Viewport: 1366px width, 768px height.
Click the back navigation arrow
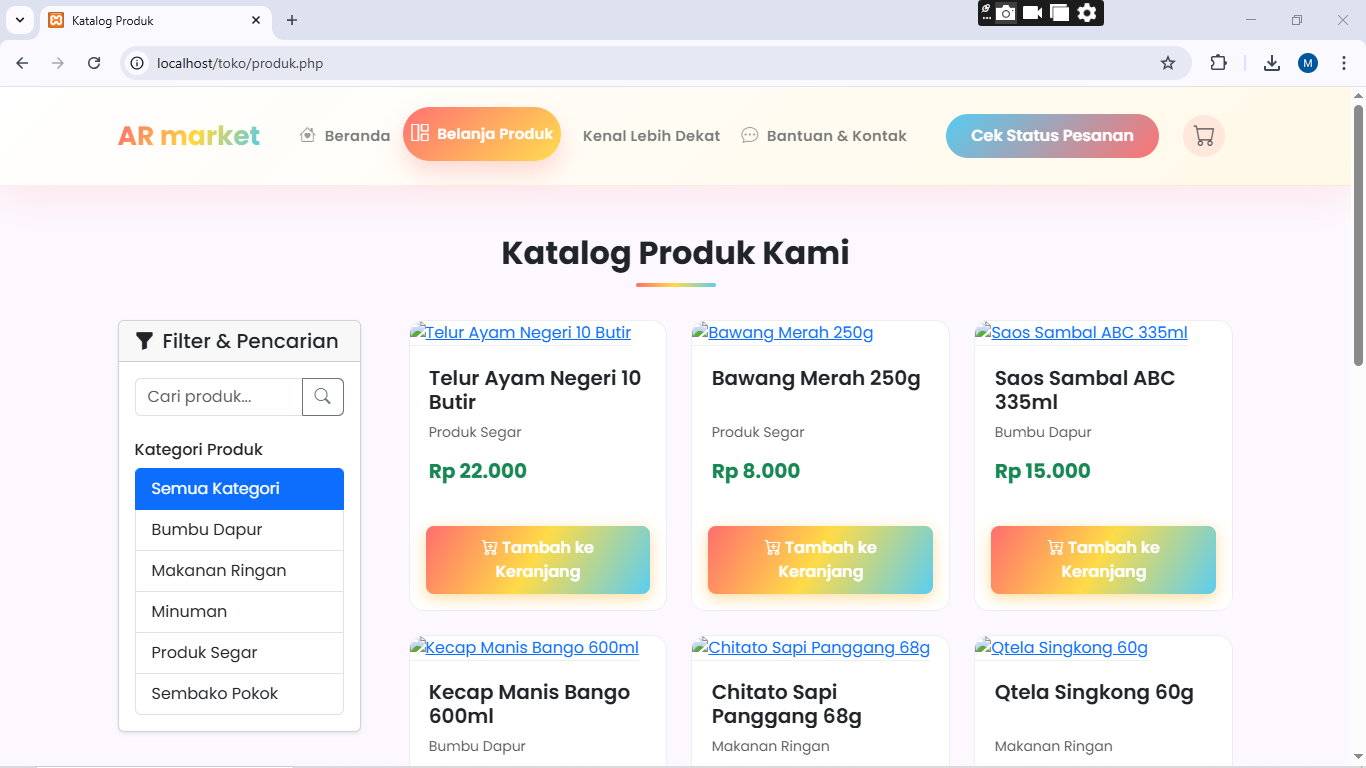pos(22,63)
